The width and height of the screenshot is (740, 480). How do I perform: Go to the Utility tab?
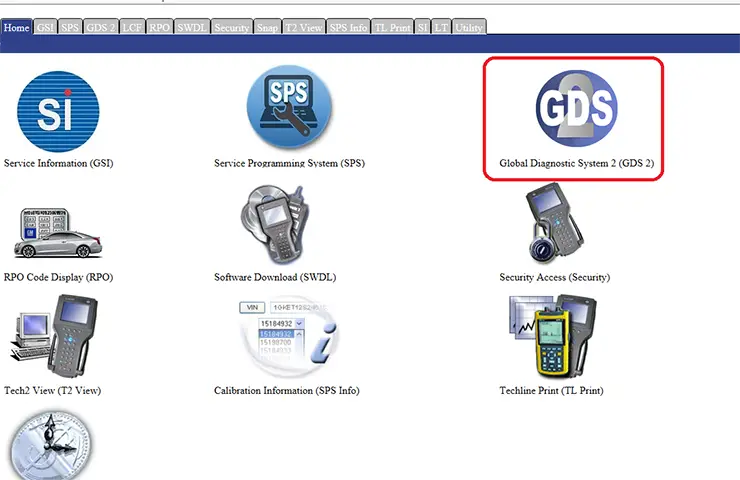pos(469,27)
